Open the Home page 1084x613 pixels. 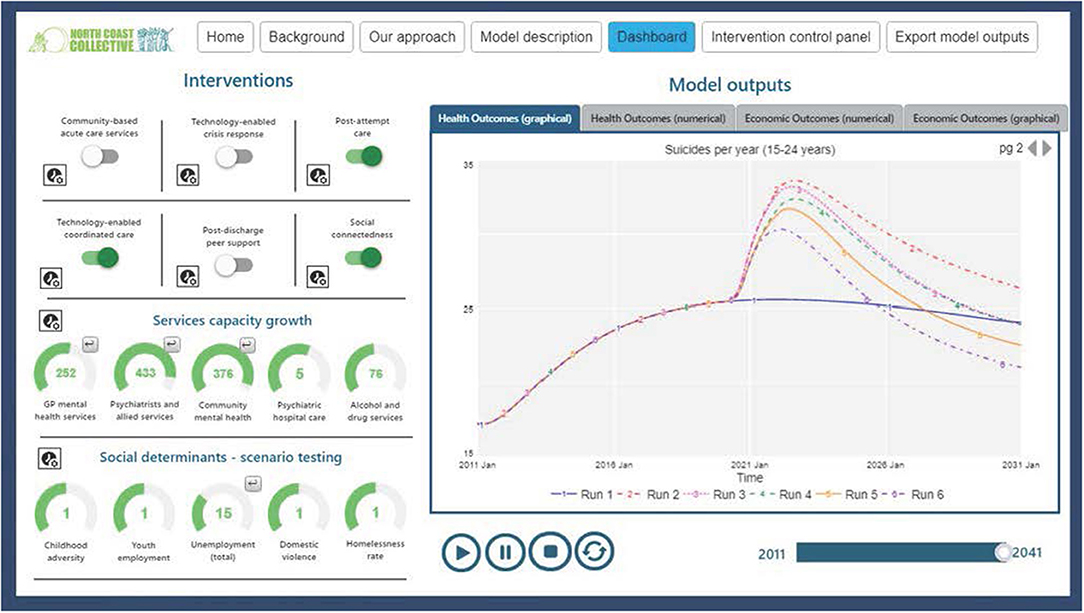click(225, 37)
